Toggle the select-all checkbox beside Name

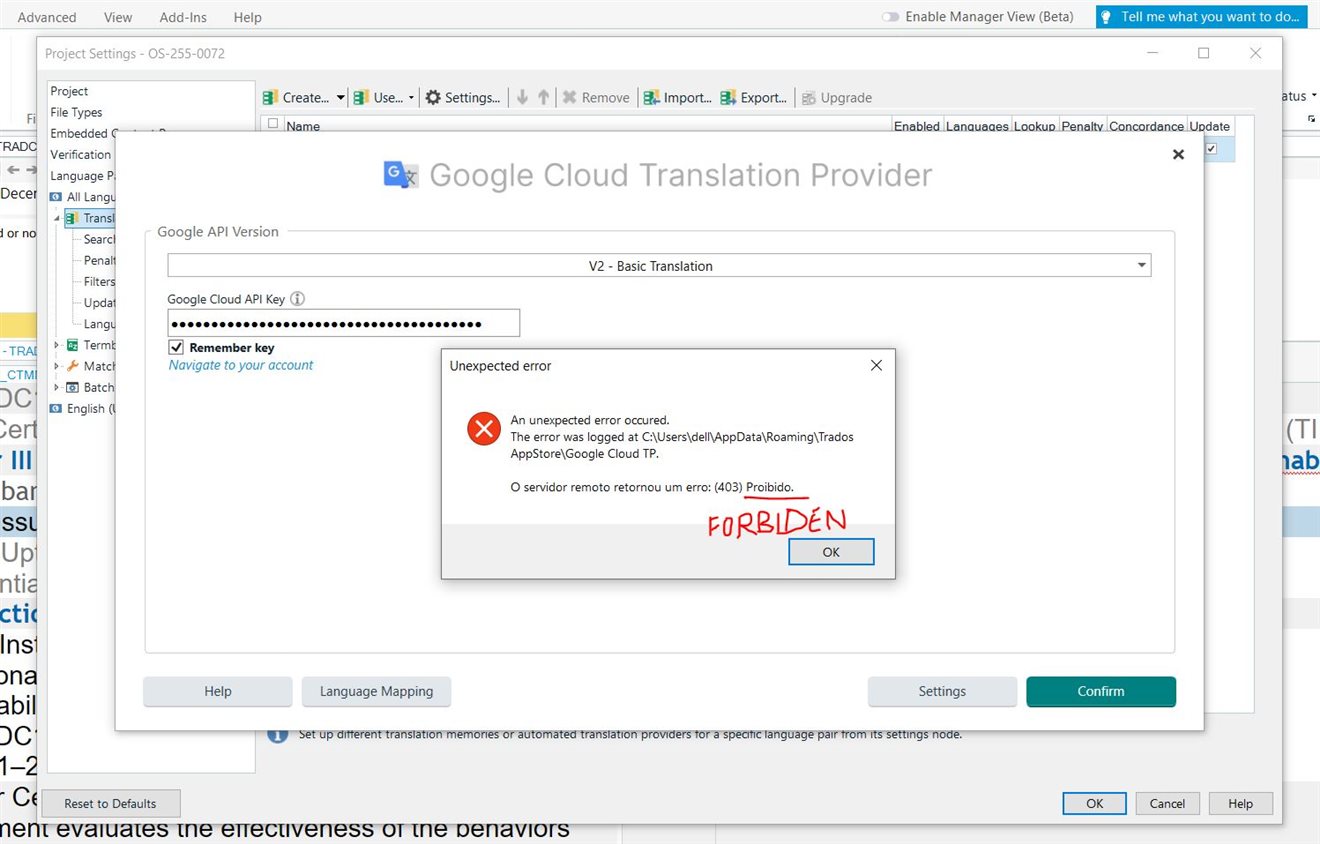coord(273,125)
